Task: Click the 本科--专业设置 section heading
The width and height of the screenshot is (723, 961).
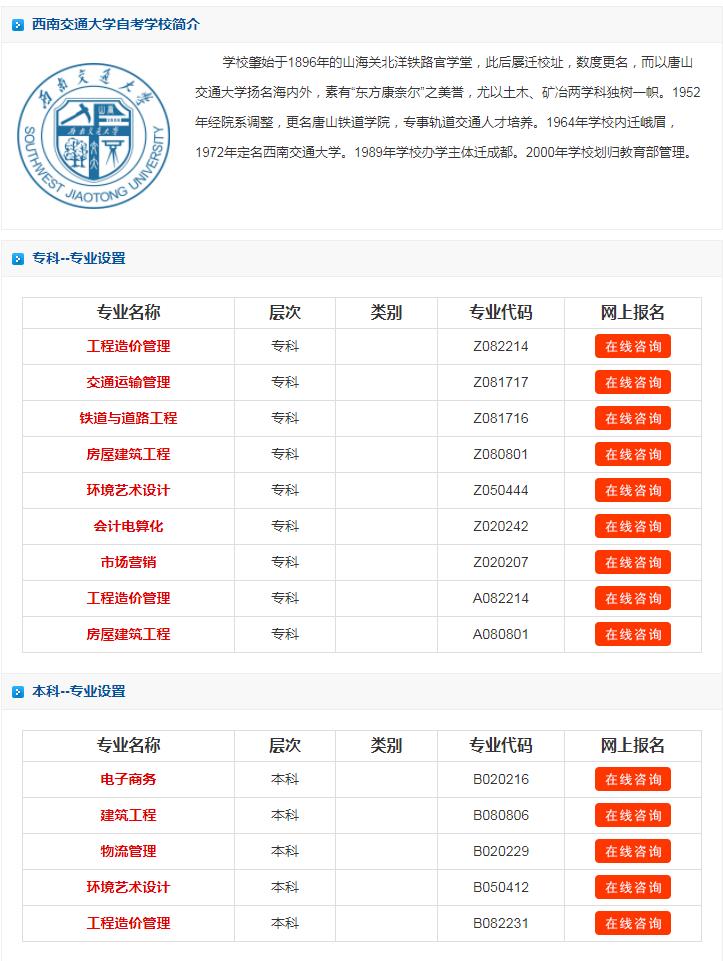Action: point(78,692)
